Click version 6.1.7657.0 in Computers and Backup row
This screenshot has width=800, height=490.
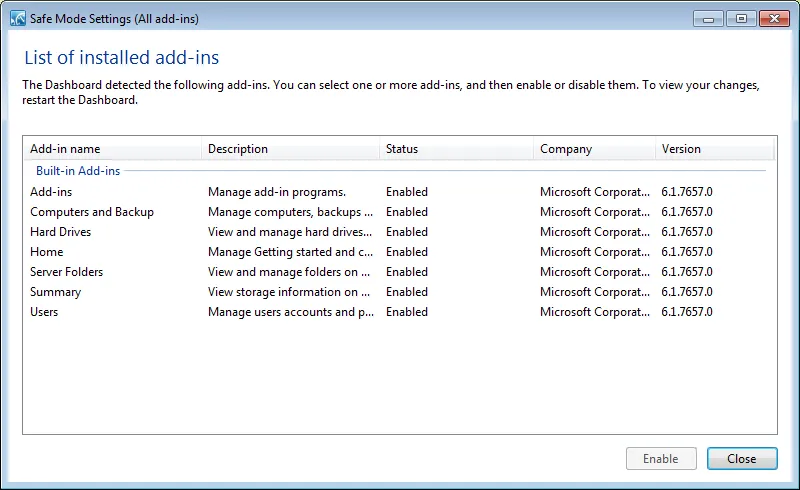coord(687,212)
